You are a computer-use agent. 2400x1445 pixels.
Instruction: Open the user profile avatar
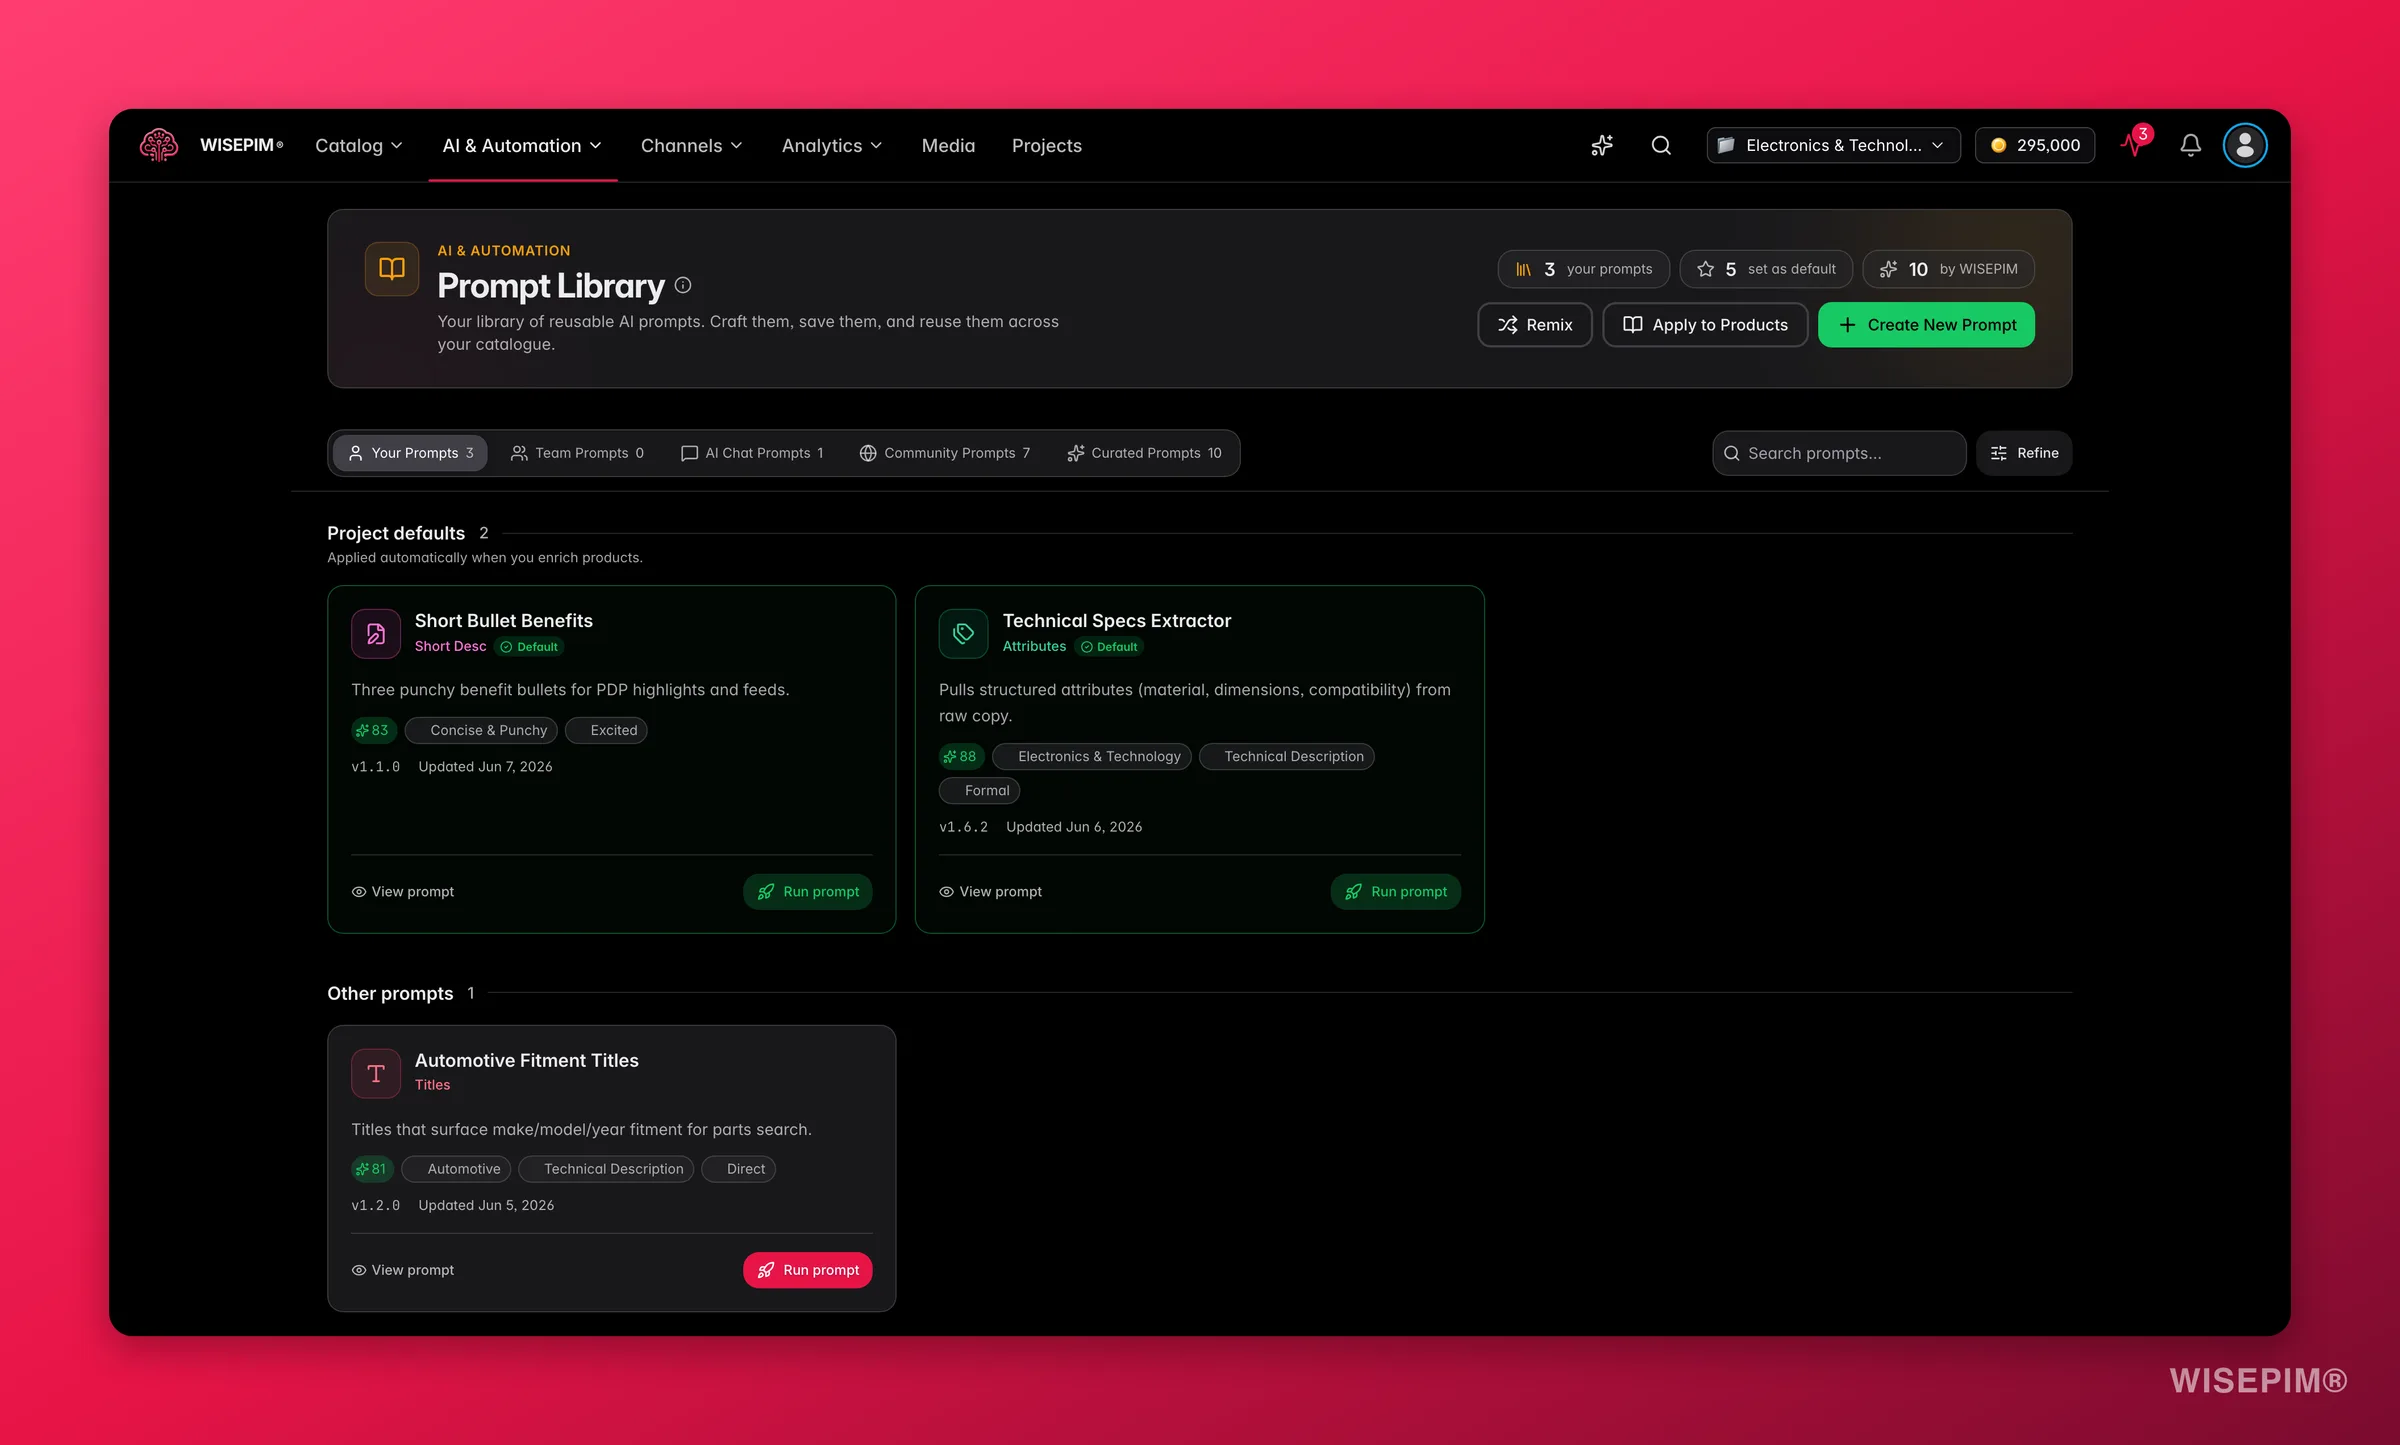coord(2244,145)
